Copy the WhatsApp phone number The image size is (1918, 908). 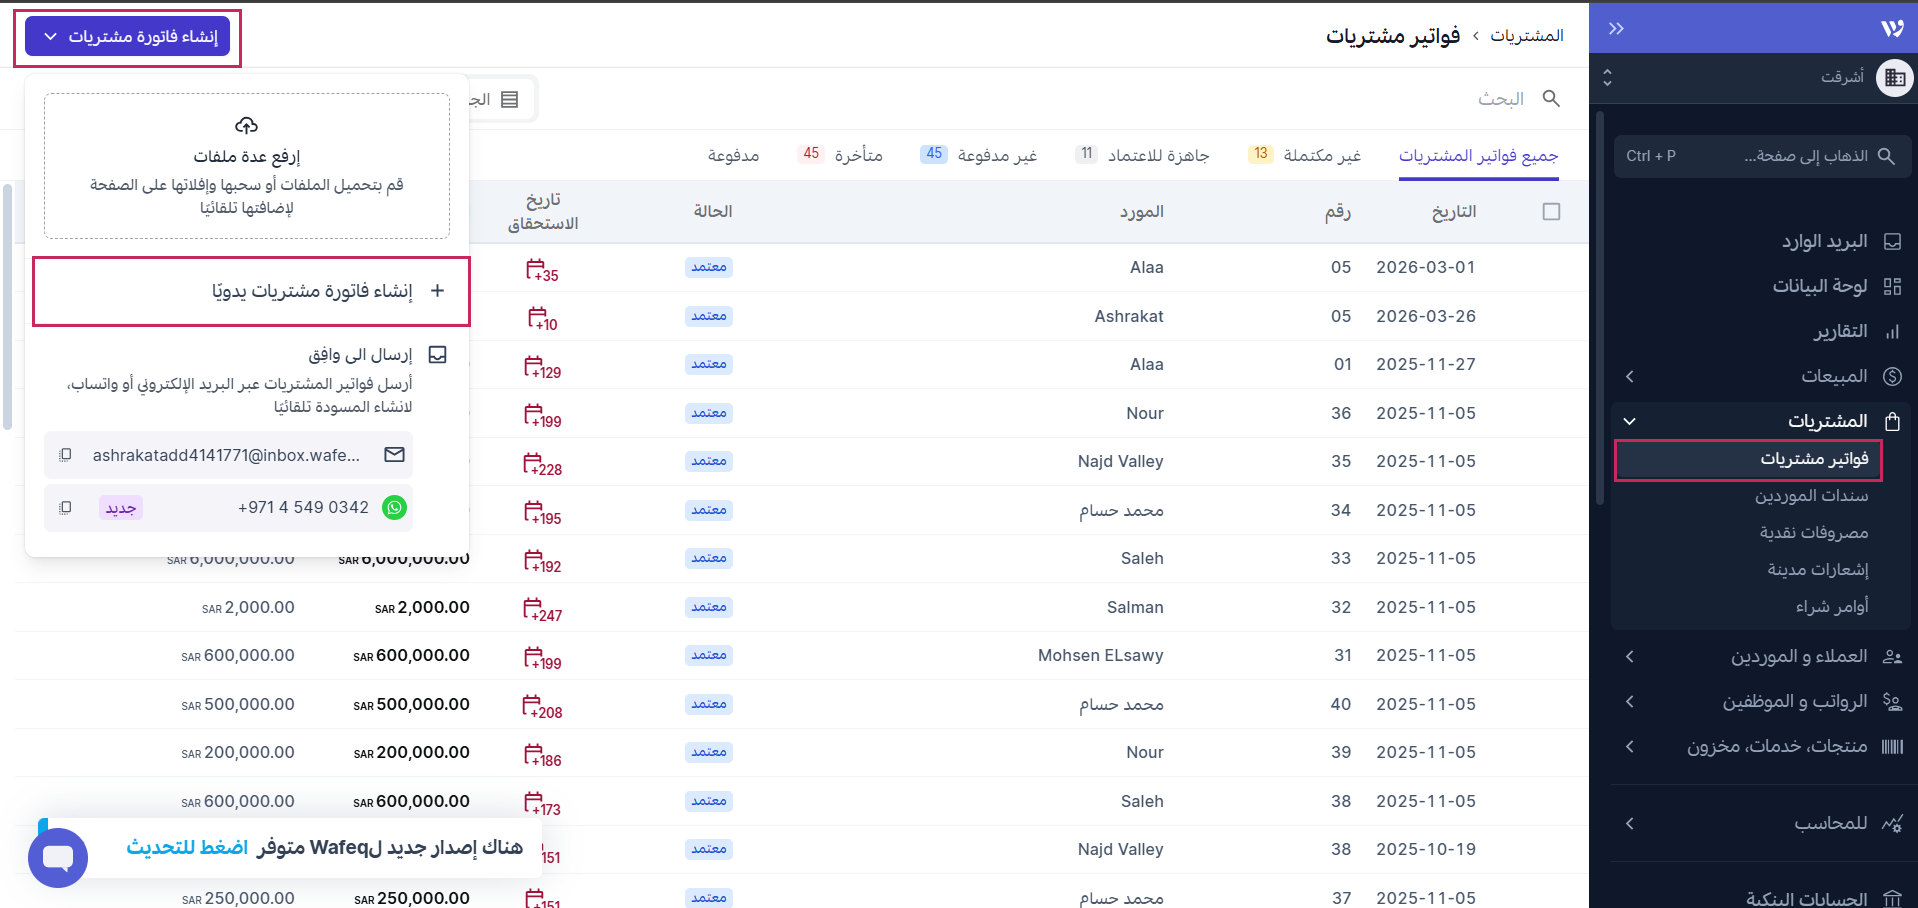click(x=65, y=508)
